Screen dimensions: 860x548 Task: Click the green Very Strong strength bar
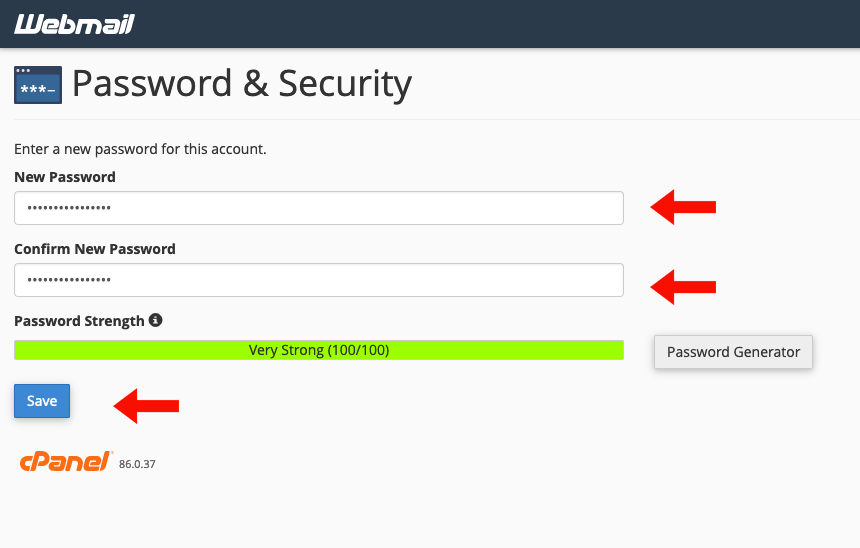(319, 350)
